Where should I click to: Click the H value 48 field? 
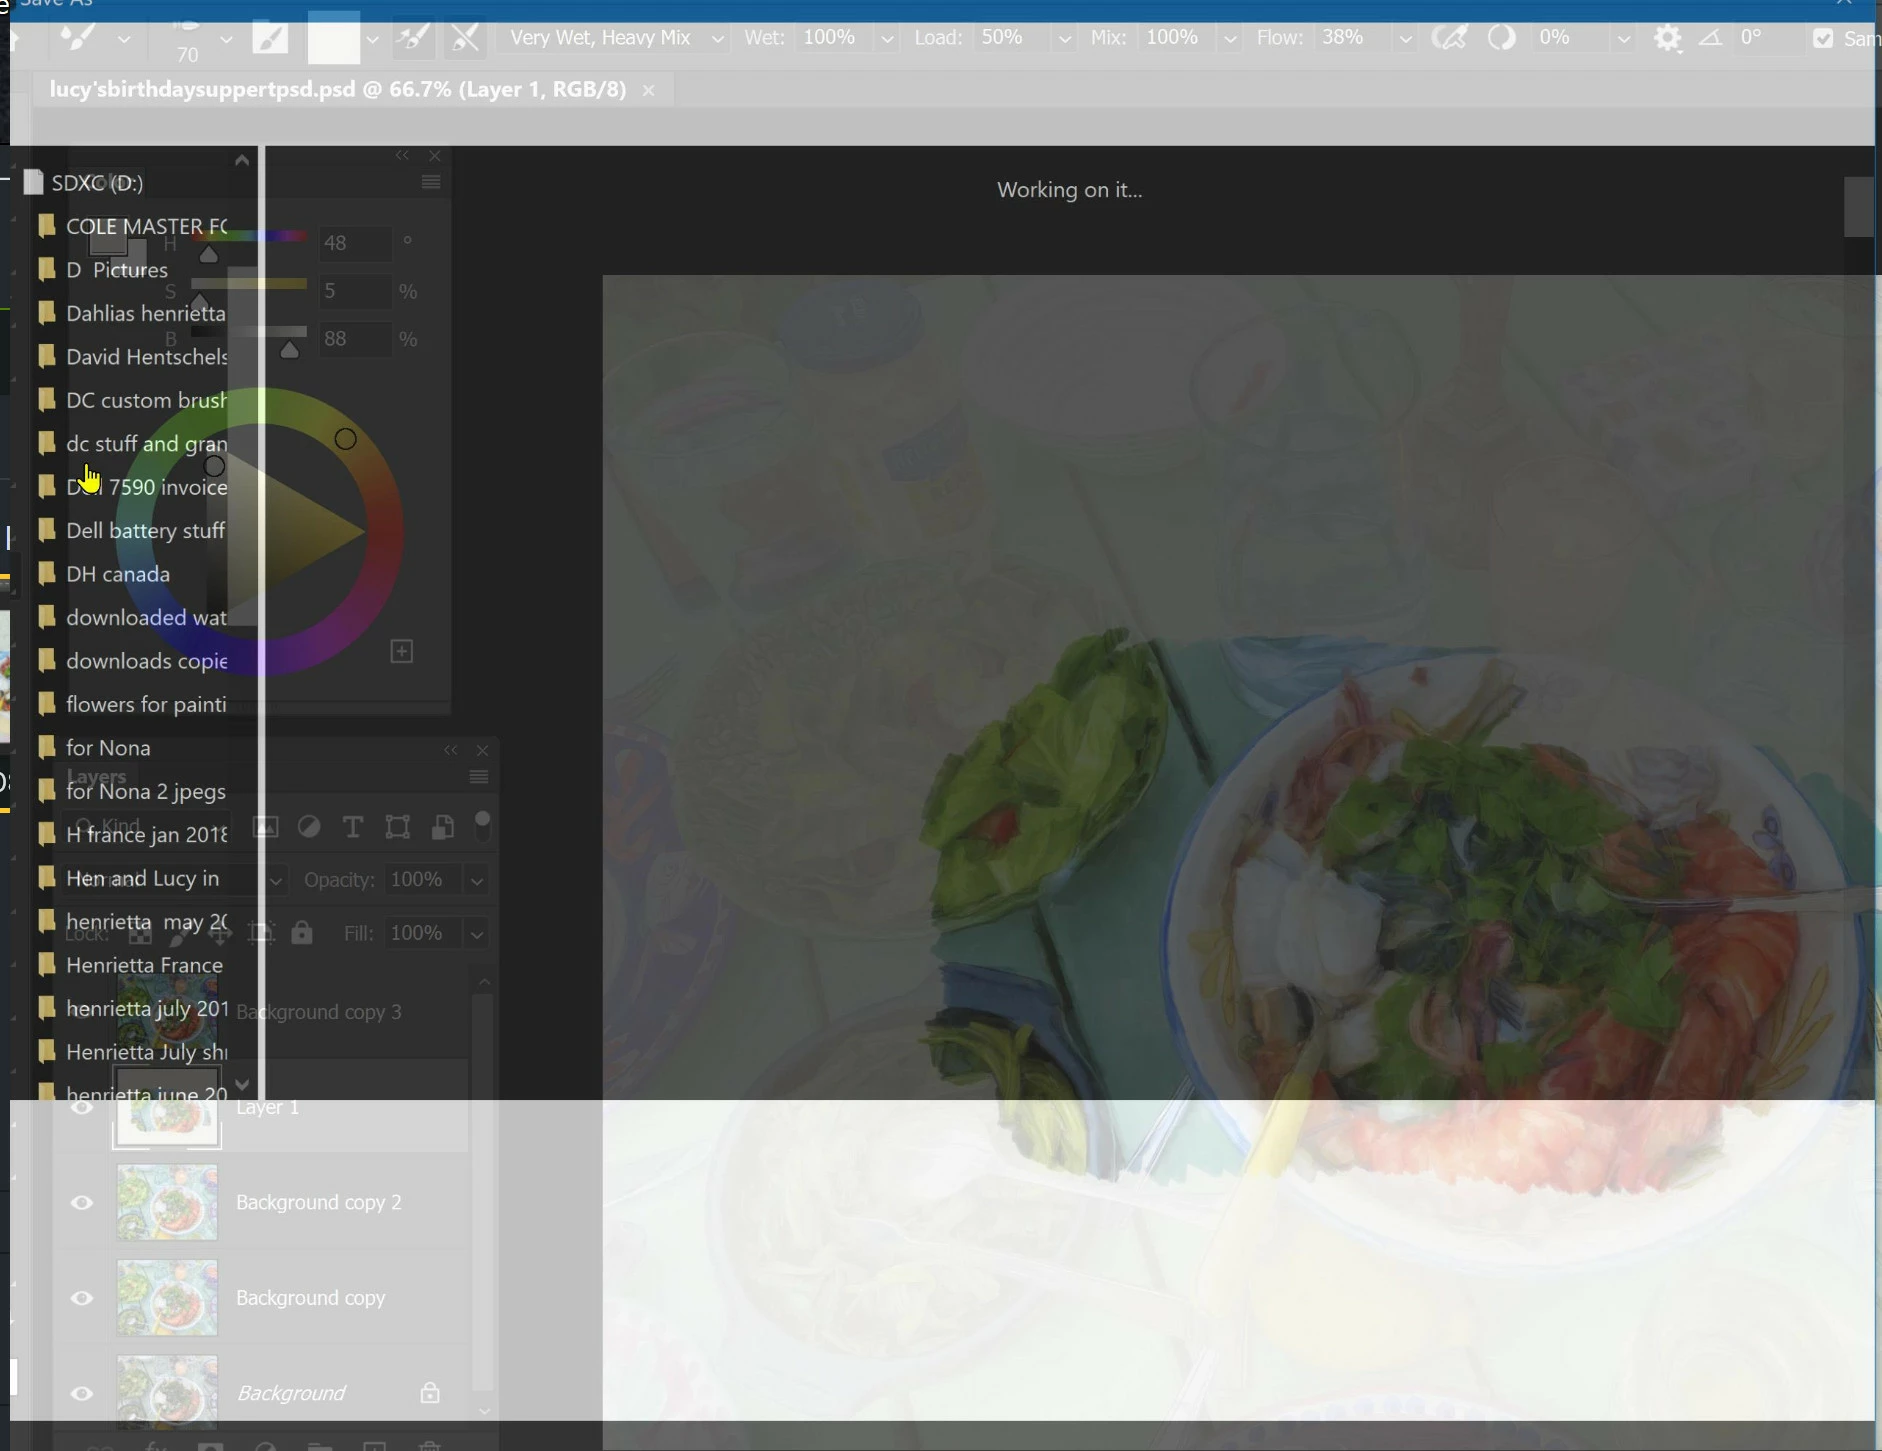pos(354,243)
